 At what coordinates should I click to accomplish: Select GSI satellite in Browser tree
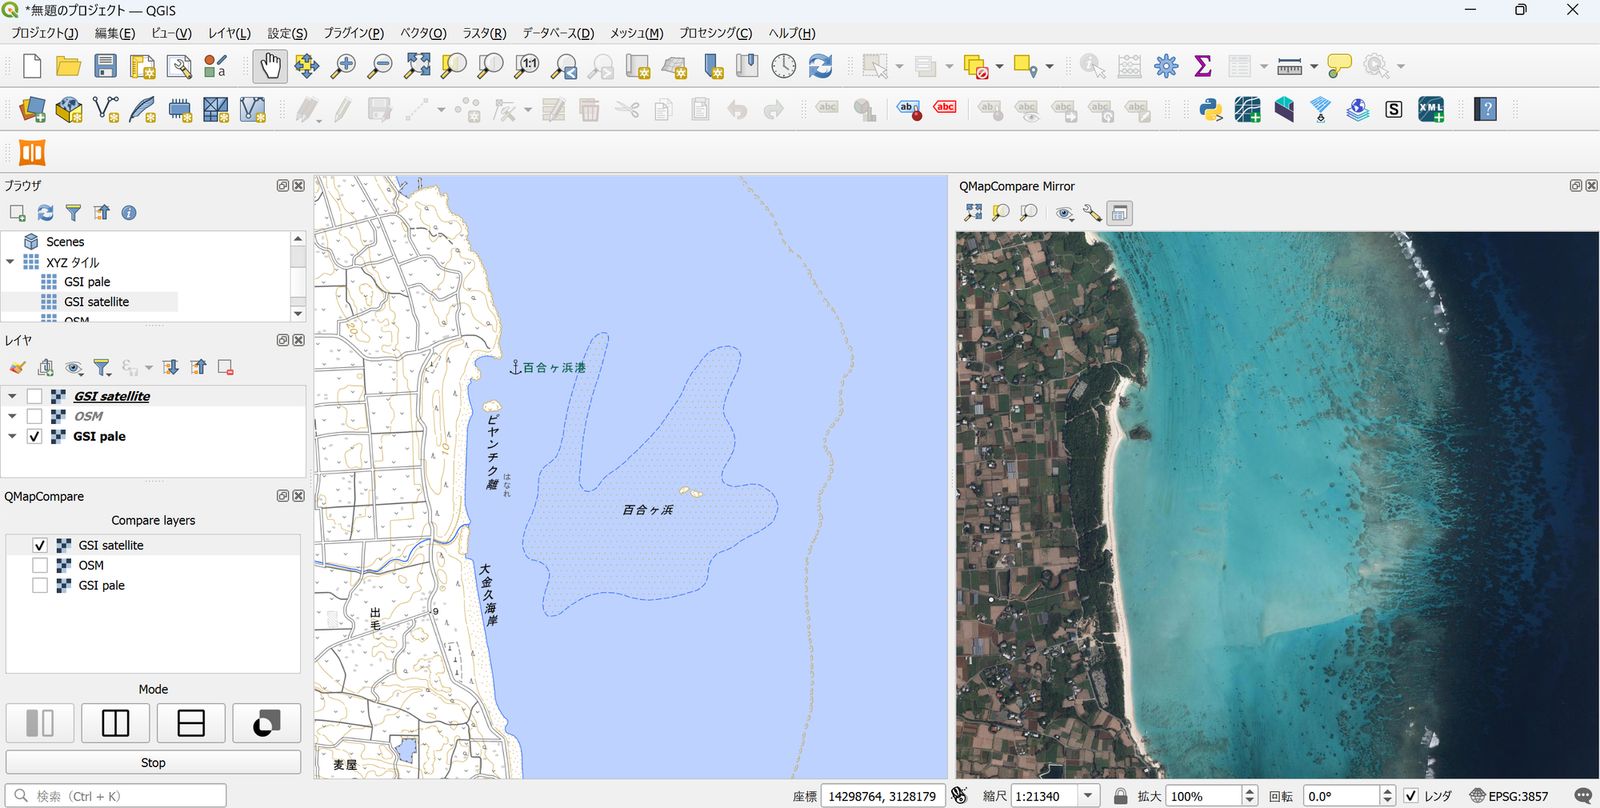(x=96, y=302)
